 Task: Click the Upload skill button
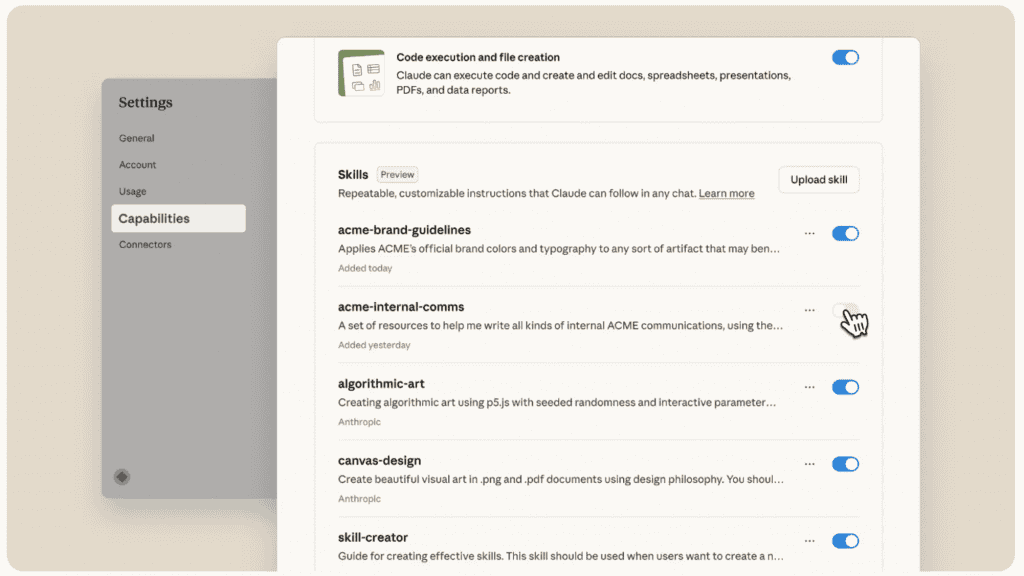click(x=818, y=180)
